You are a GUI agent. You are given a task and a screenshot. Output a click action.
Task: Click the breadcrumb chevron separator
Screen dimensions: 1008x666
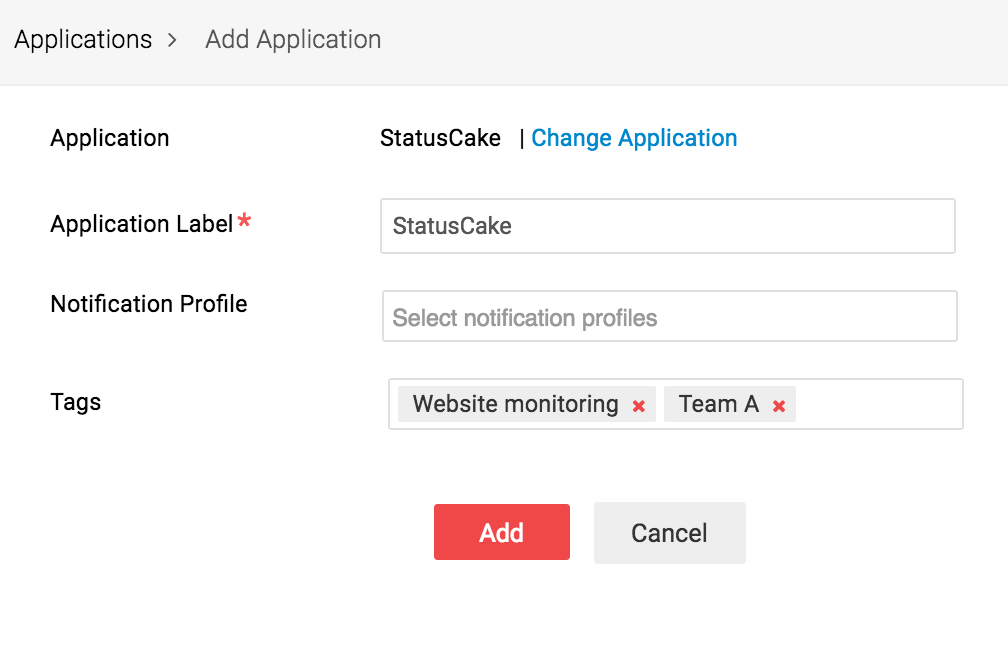pos(172,40)
